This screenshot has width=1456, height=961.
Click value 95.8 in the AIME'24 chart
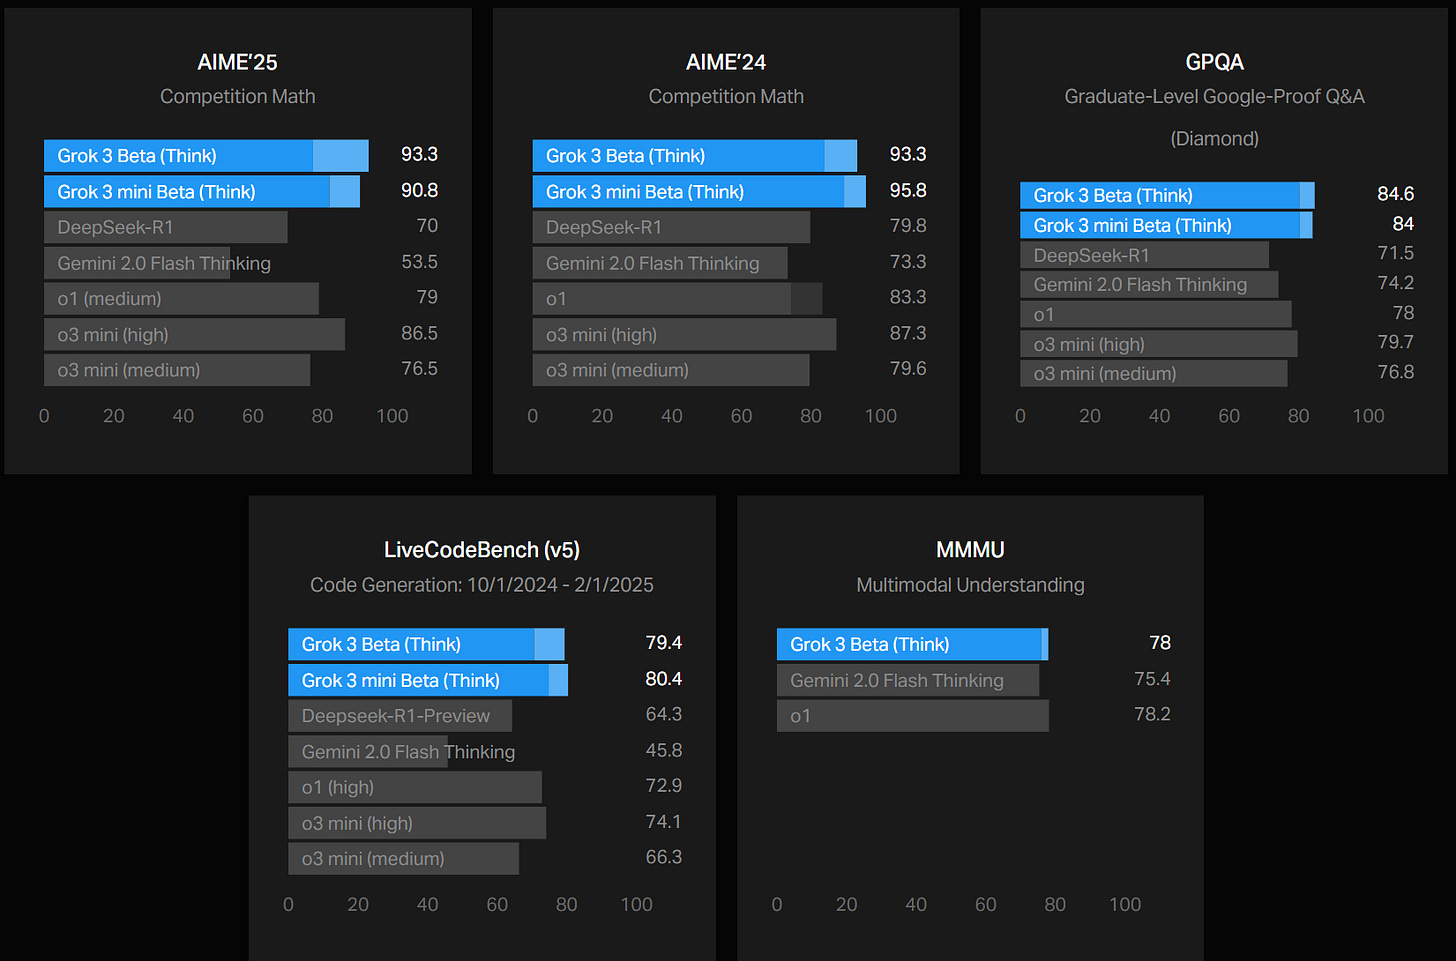[x=908, y=190]
